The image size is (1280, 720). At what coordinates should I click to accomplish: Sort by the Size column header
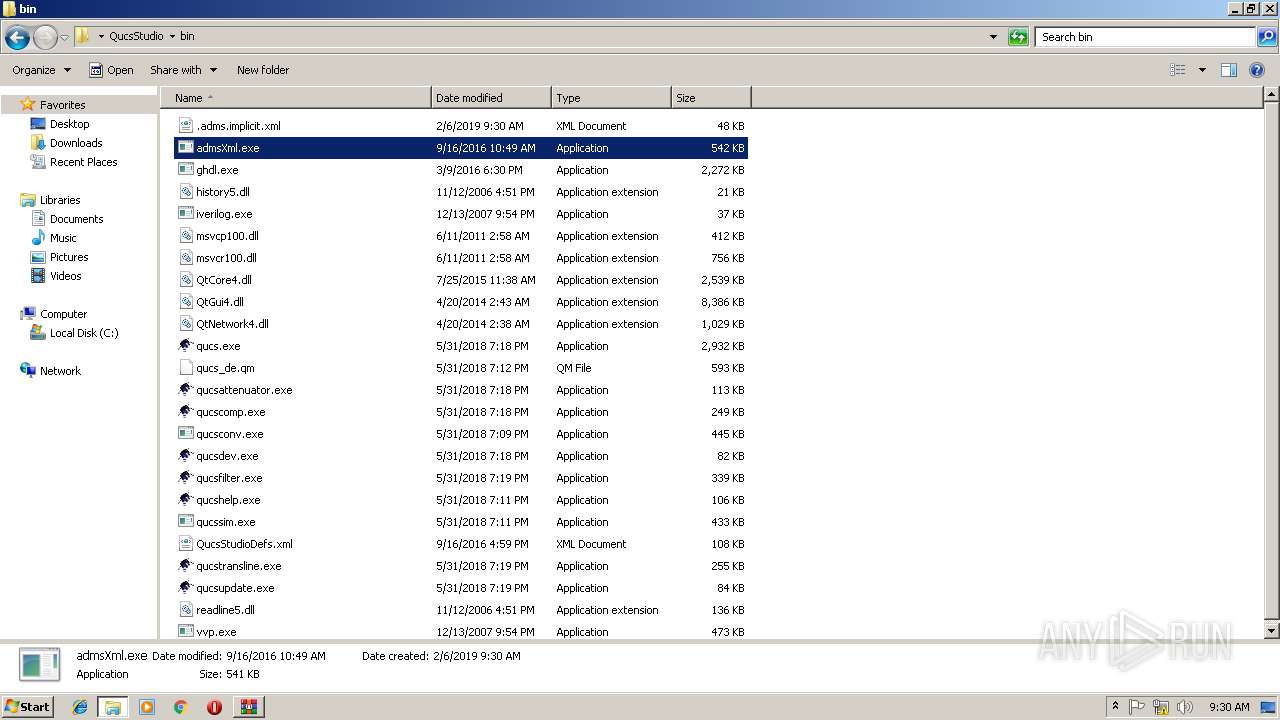click(711, 98)
